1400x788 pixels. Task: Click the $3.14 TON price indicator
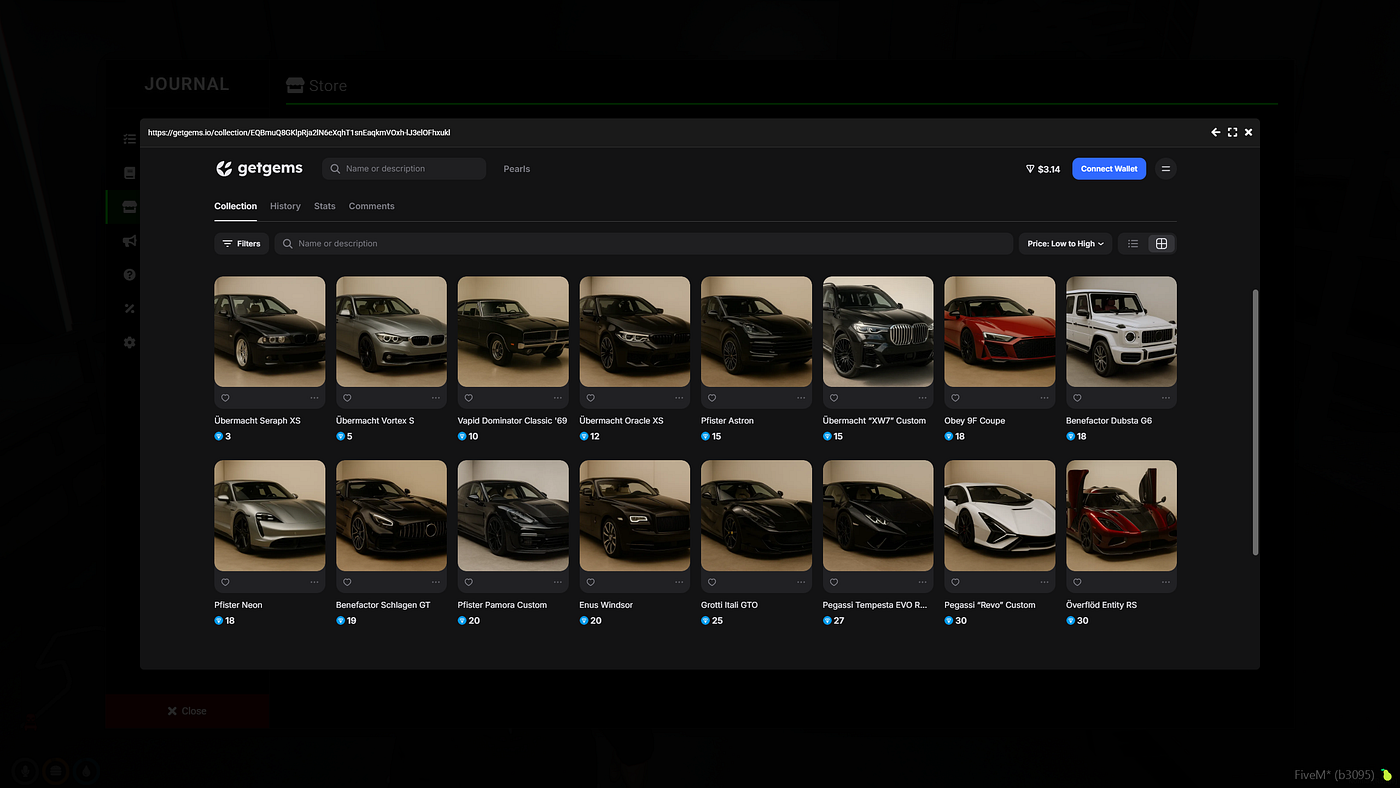1043,169
